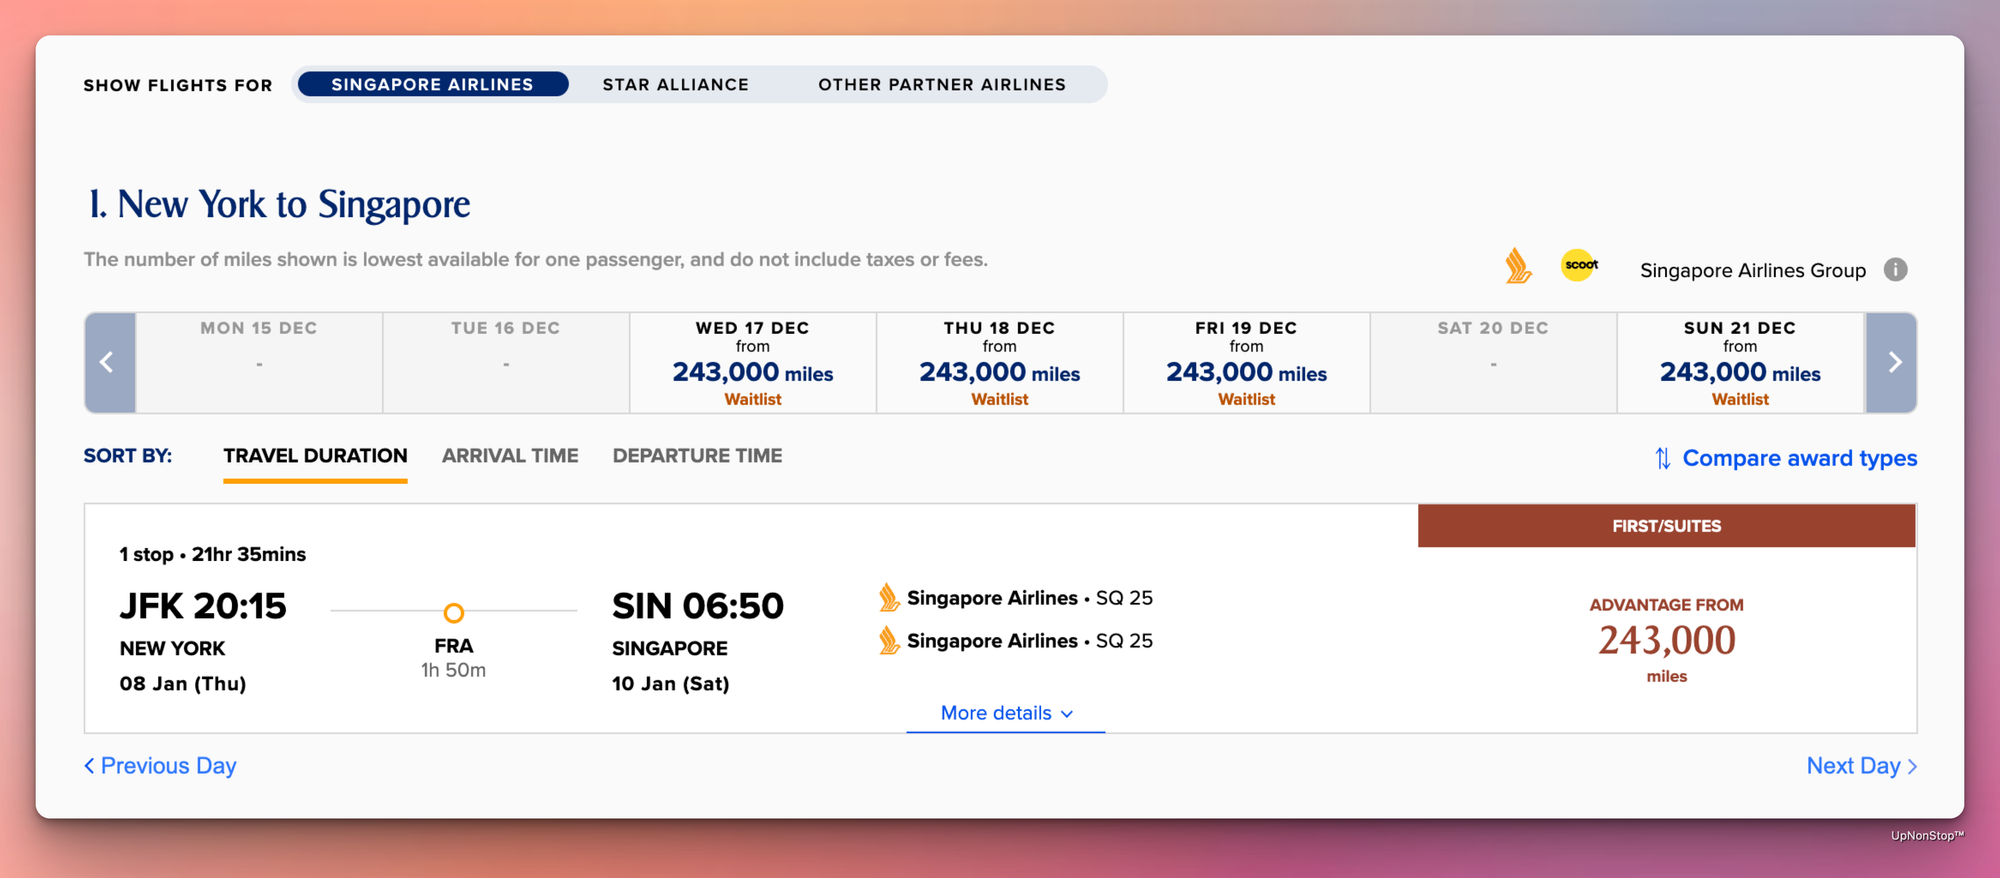Click JFK 20:15 departure text
Screen dimensions: 2000x878
click(x=203, y=606)
